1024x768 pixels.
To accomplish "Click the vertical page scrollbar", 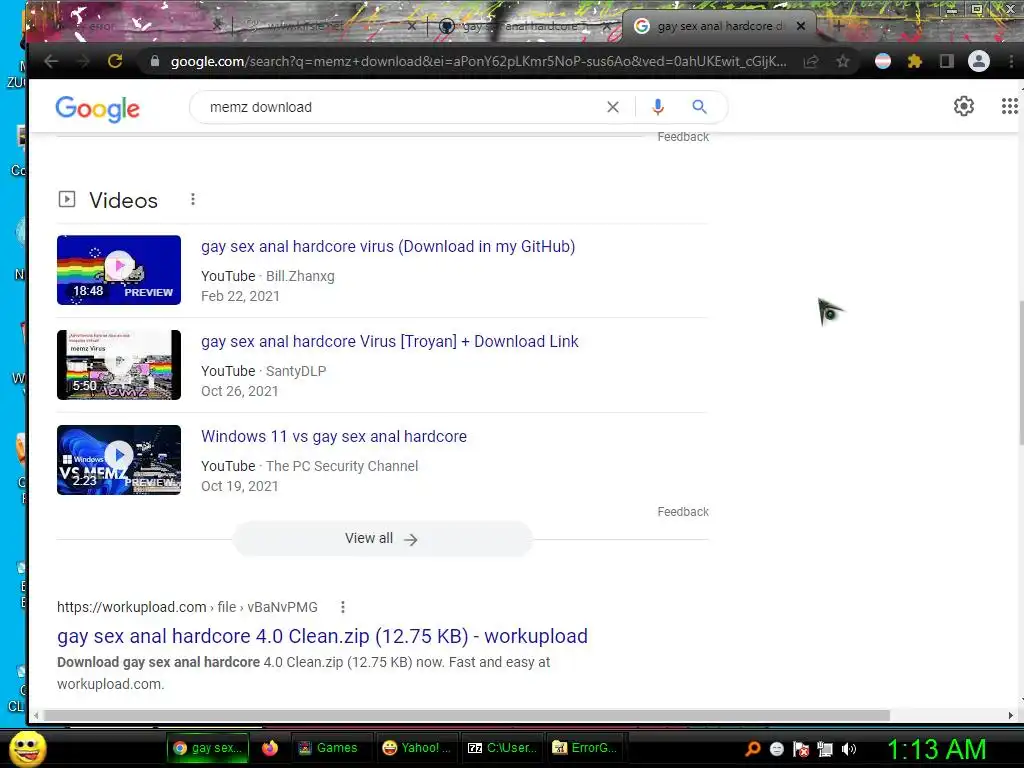I will (x=1020, y=372).
